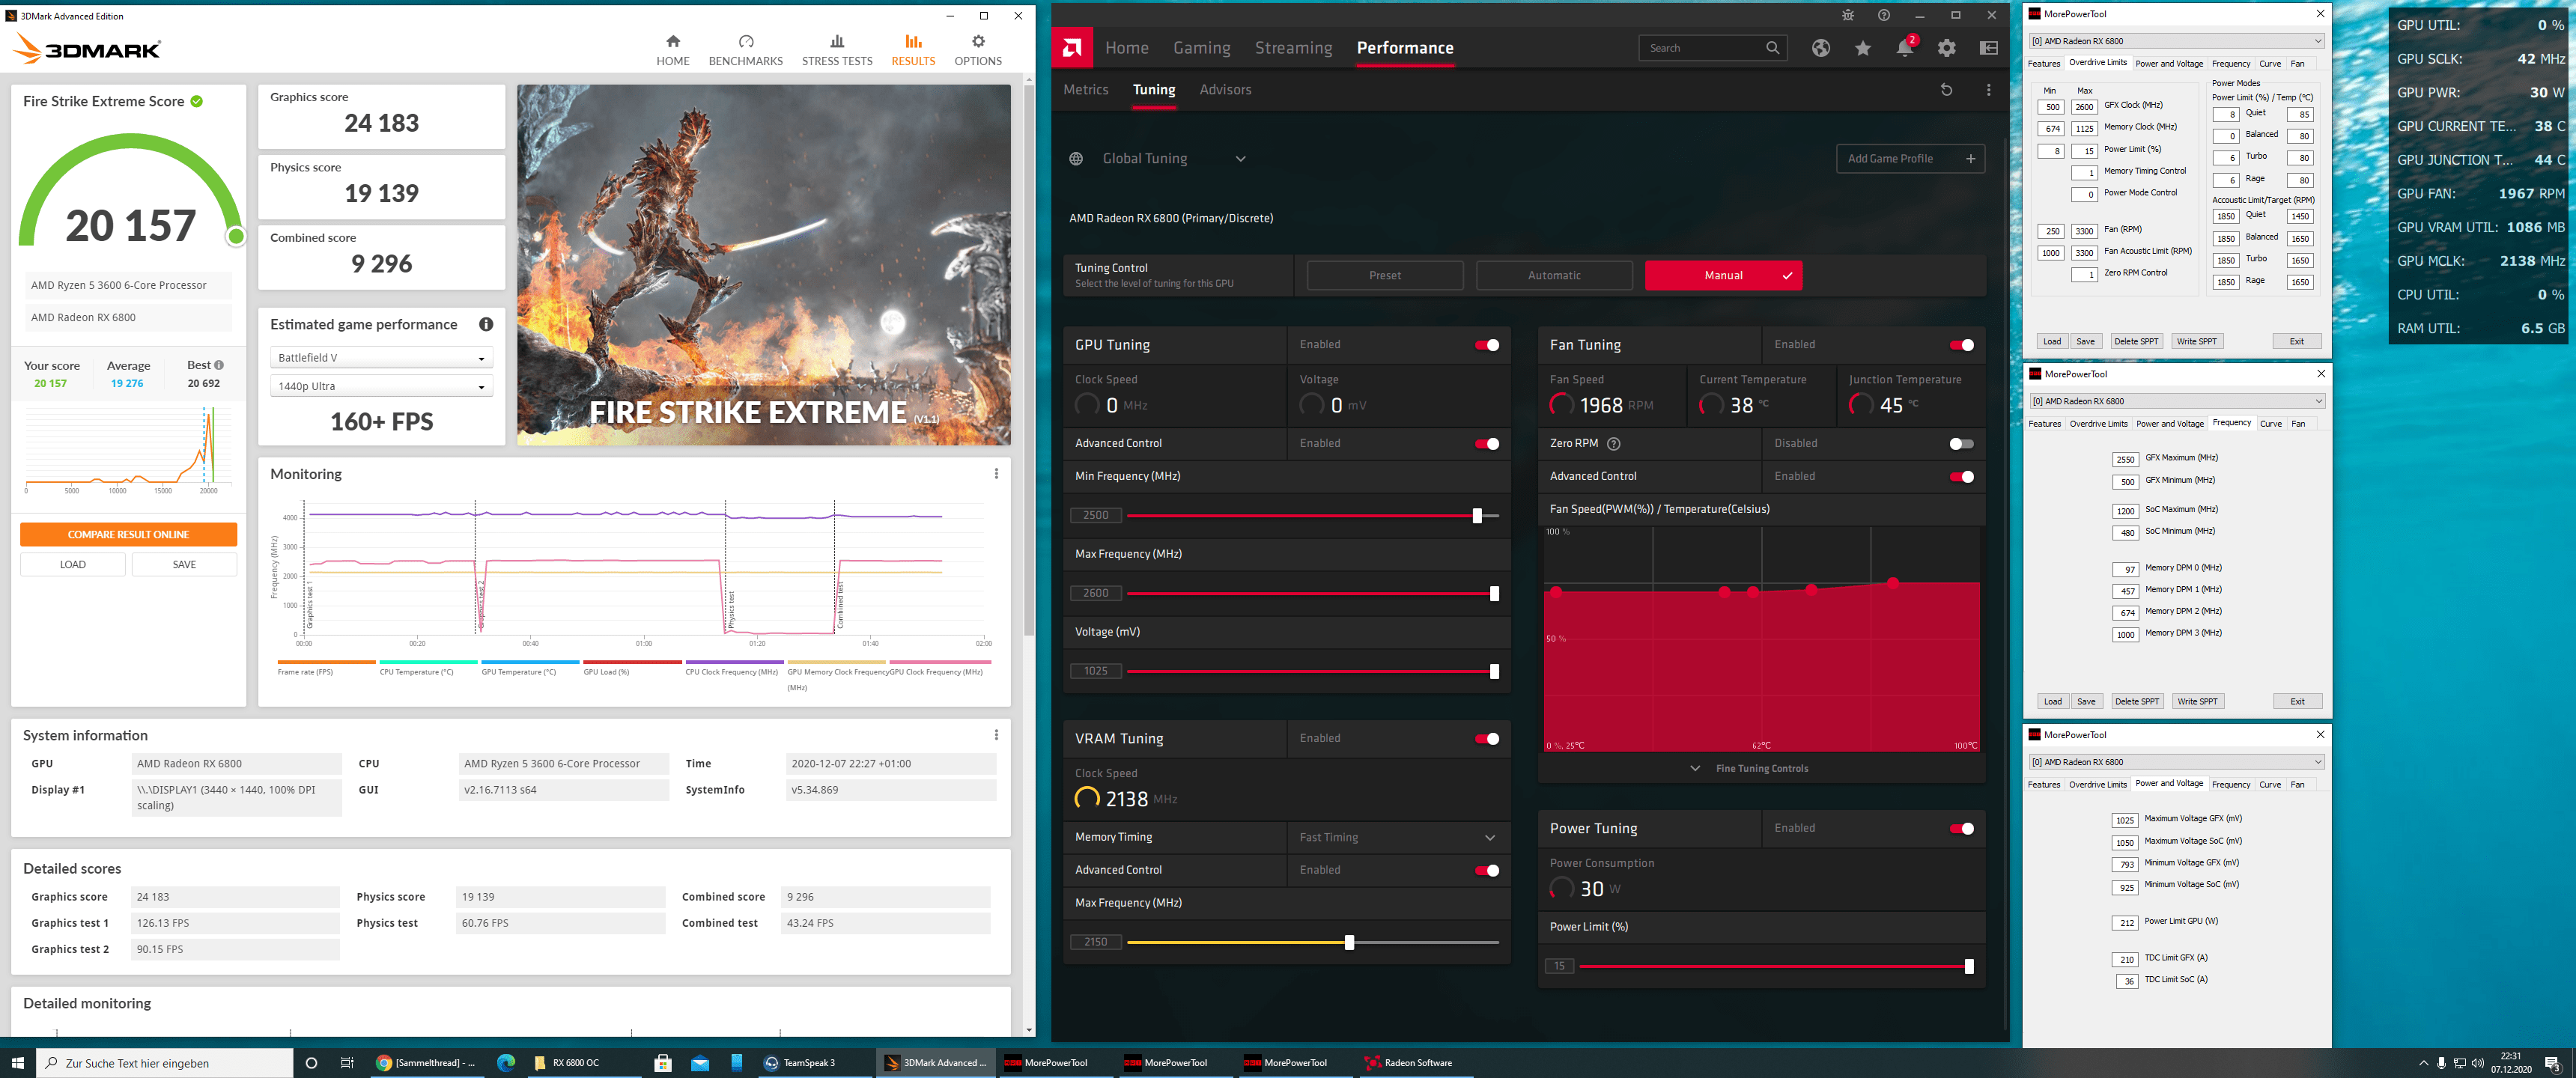2576x1078 pixels.
Task: Adjust GPU Min Frequency slider handle
Action: (1476, 516)
